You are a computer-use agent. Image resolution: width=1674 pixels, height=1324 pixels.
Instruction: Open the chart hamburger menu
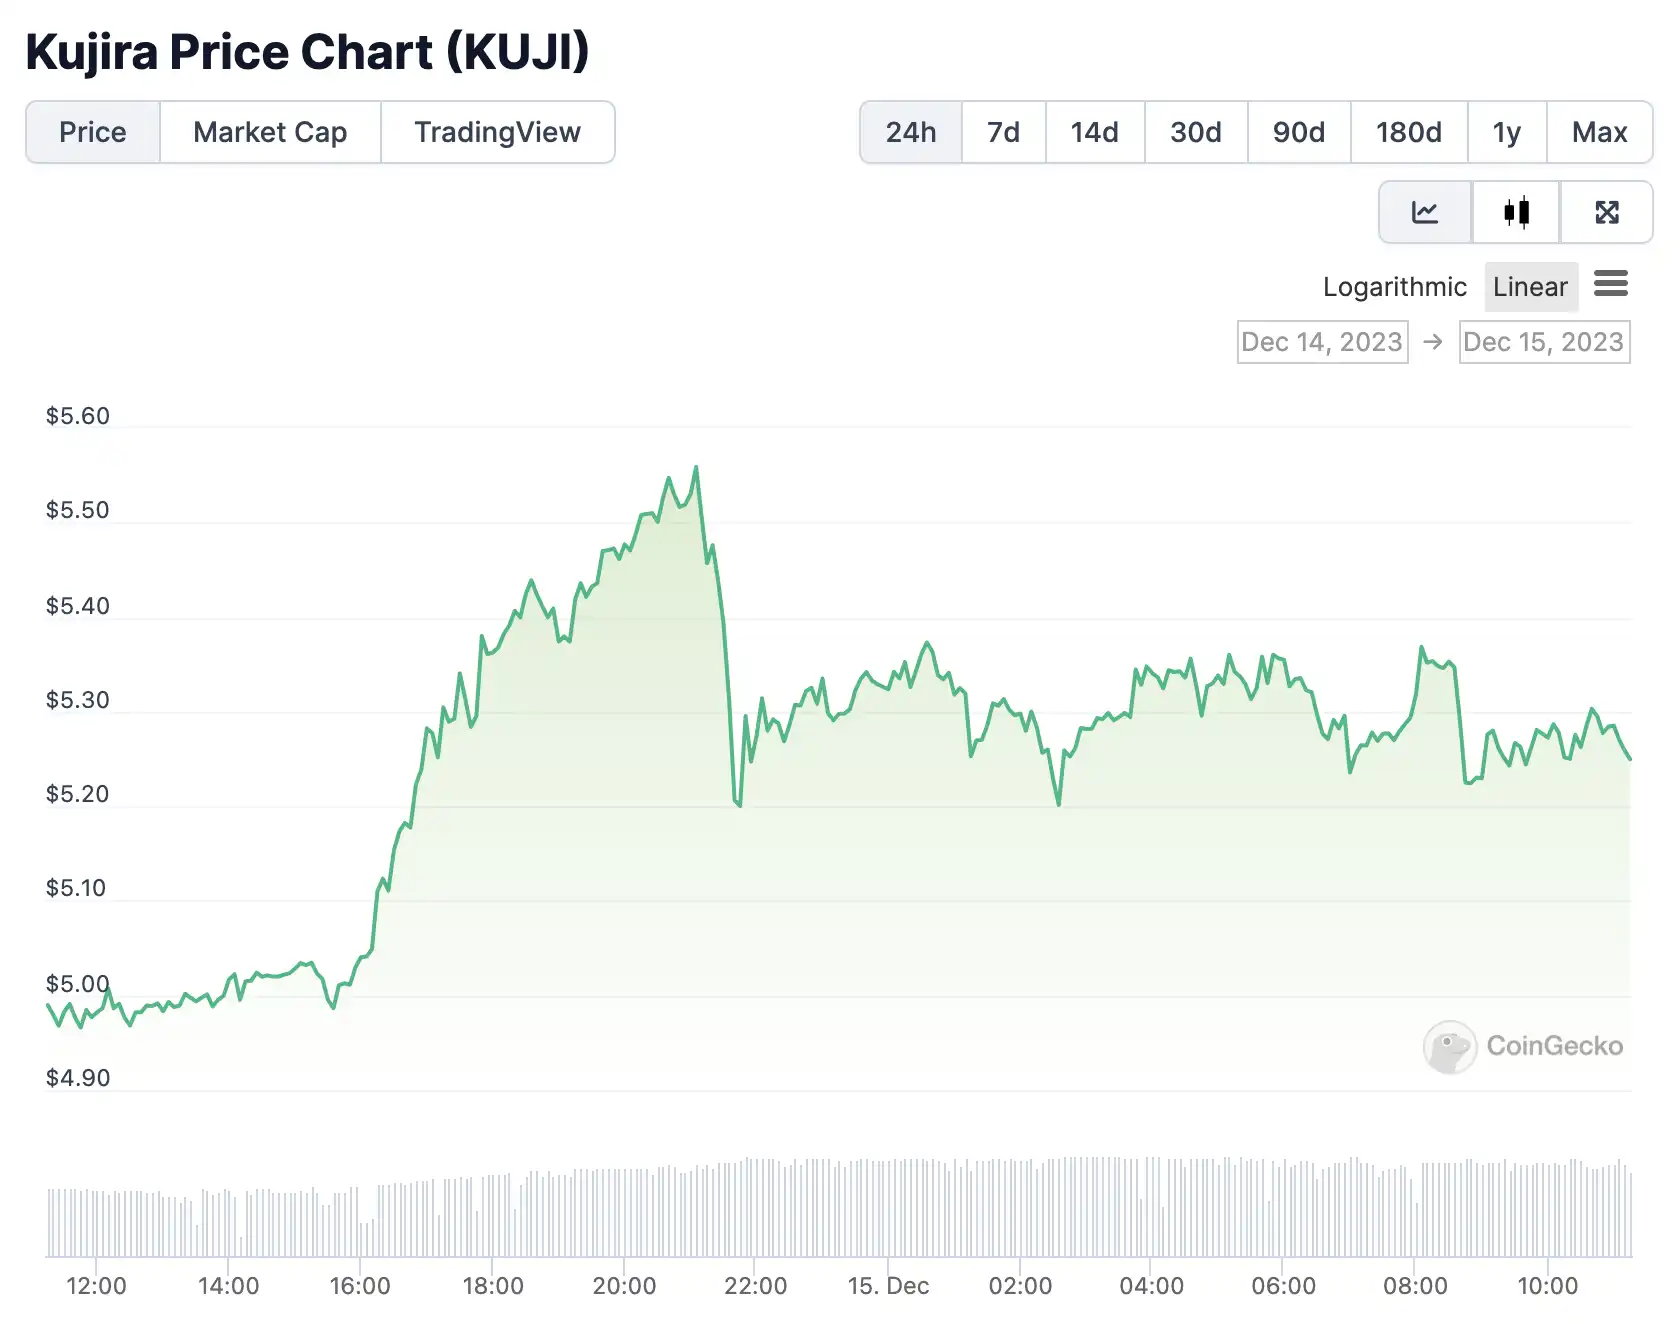pyautogui.click(x=1611, y=284)
